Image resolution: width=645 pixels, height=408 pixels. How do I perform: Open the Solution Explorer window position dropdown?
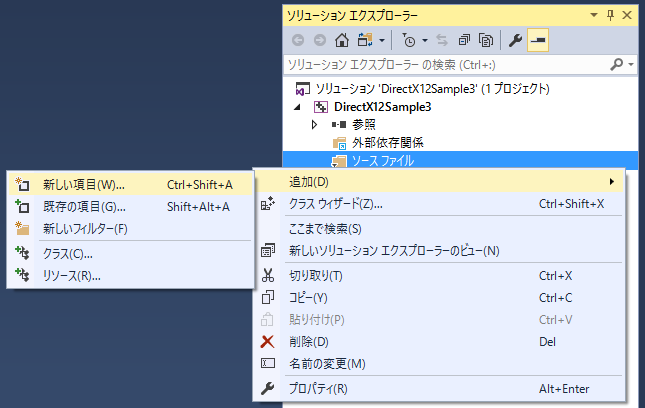[x=594, y=15]
